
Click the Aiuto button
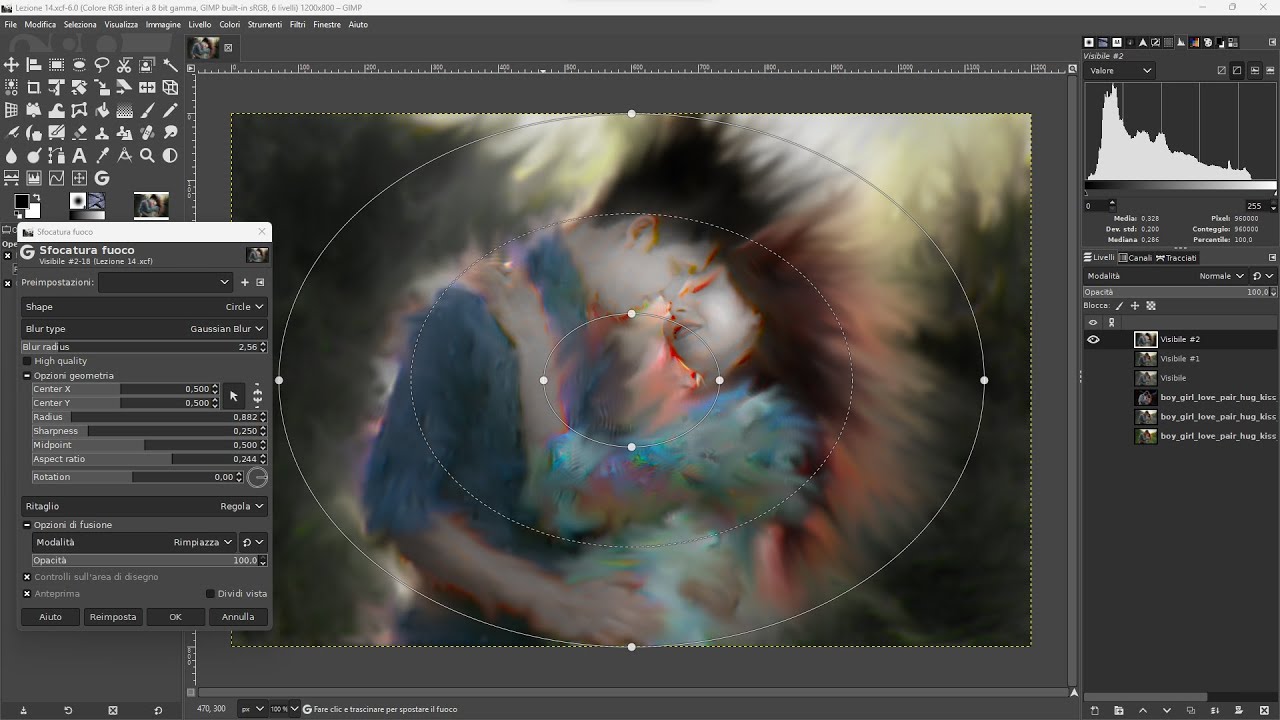[50, 617]
